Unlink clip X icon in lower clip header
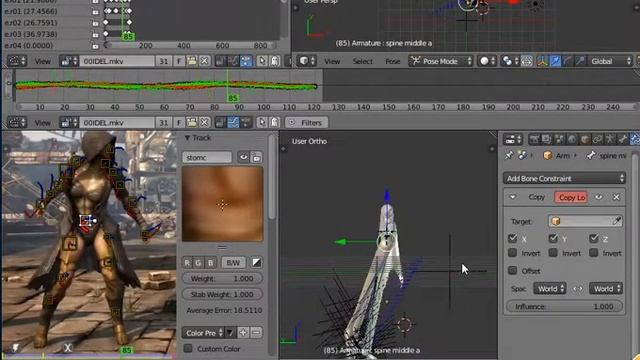This screenshot has width=640, height=360. pos(204,122)
